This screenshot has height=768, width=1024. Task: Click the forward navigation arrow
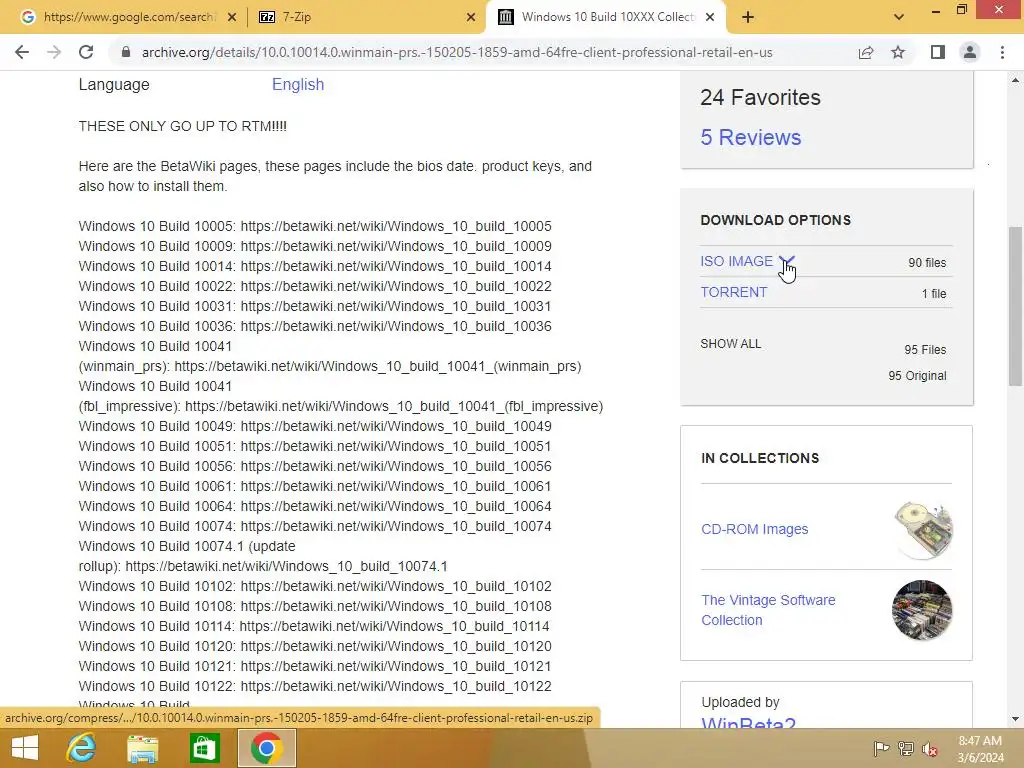pos(54,52)
